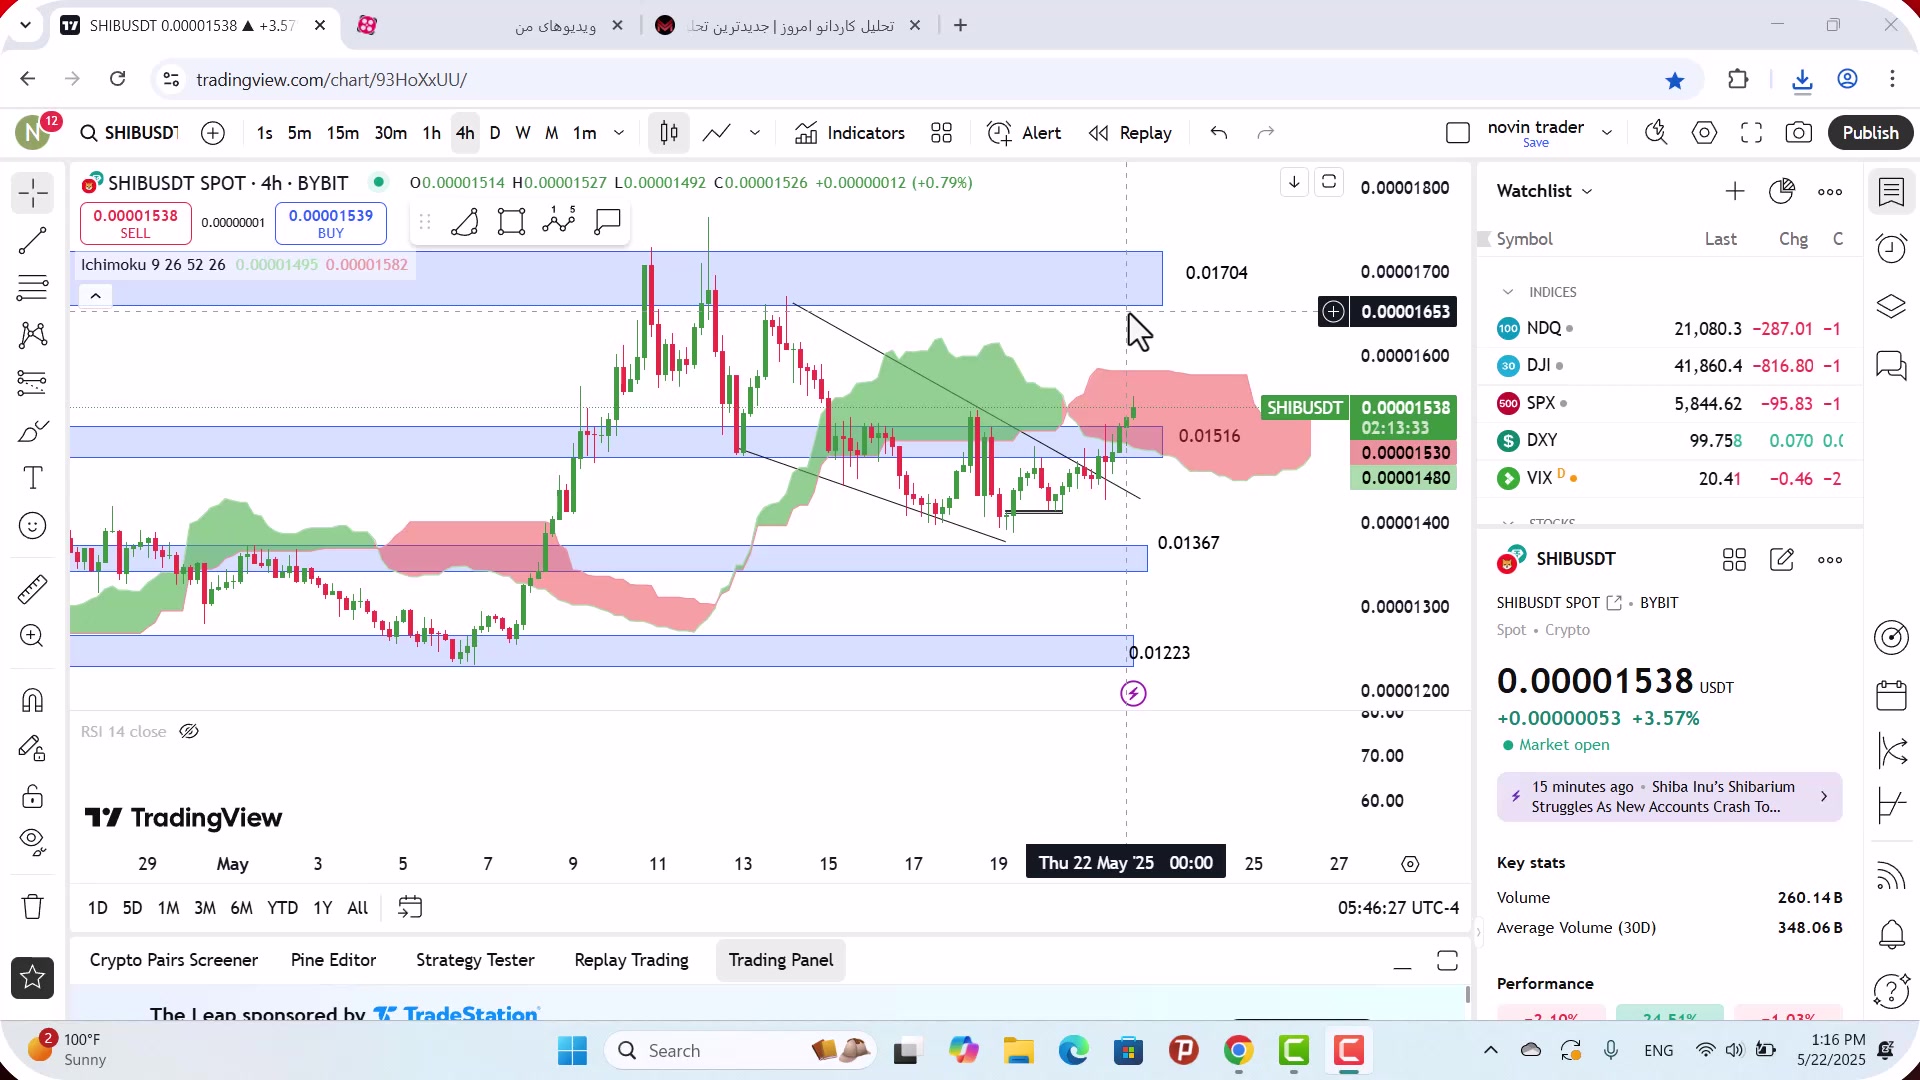The width and height of the screenshot is (1920, 1080).
Task: Select the brush drawing tool
Action: 33,431
